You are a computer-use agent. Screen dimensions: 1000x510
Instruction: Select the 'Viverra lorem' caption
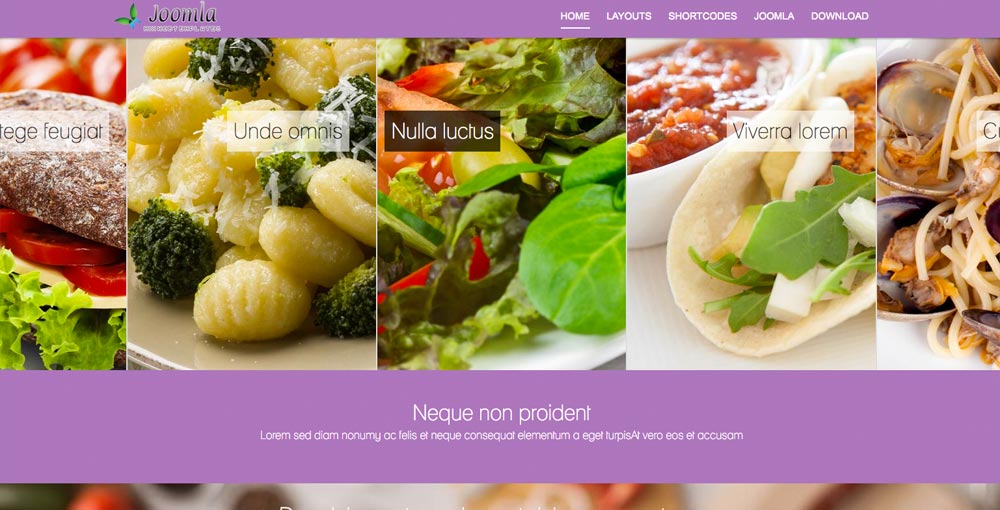[x=790, y=131]
